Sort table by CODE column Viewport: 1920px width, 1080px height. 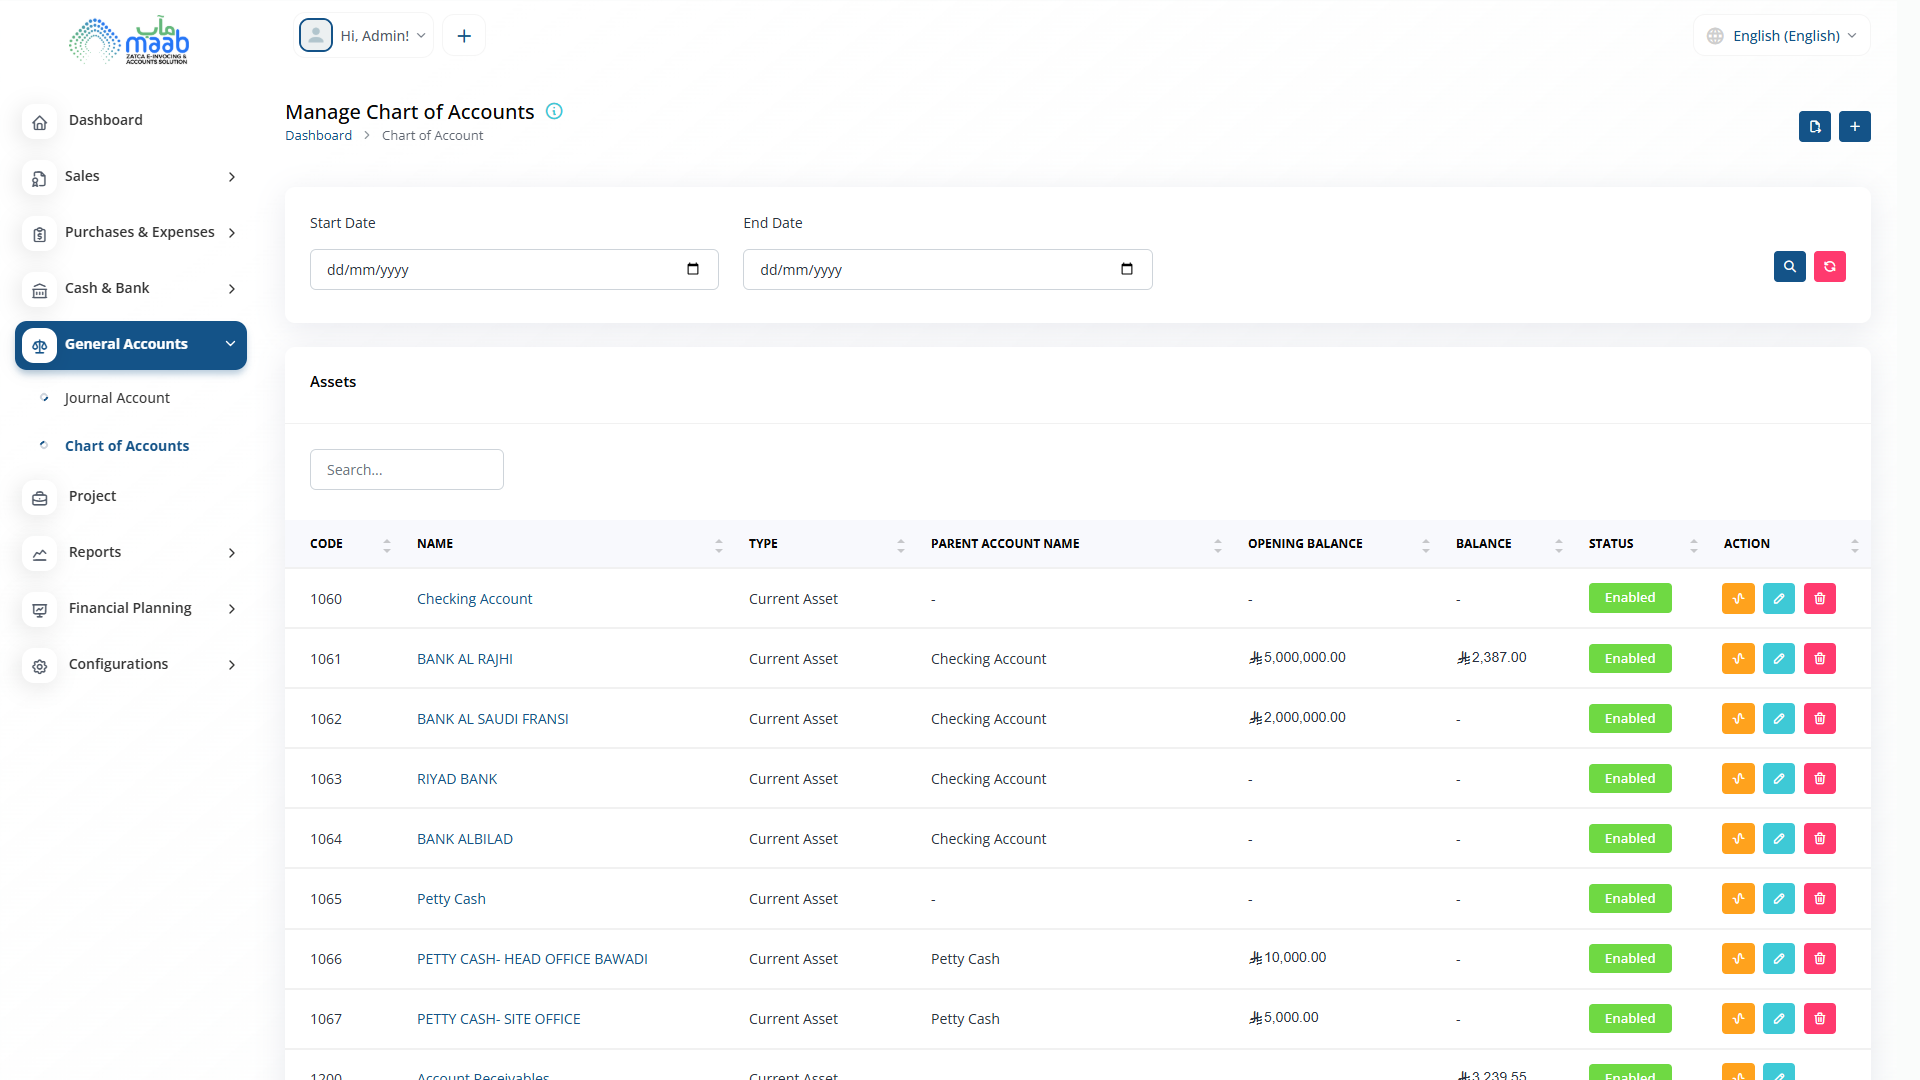coord(350,544)
